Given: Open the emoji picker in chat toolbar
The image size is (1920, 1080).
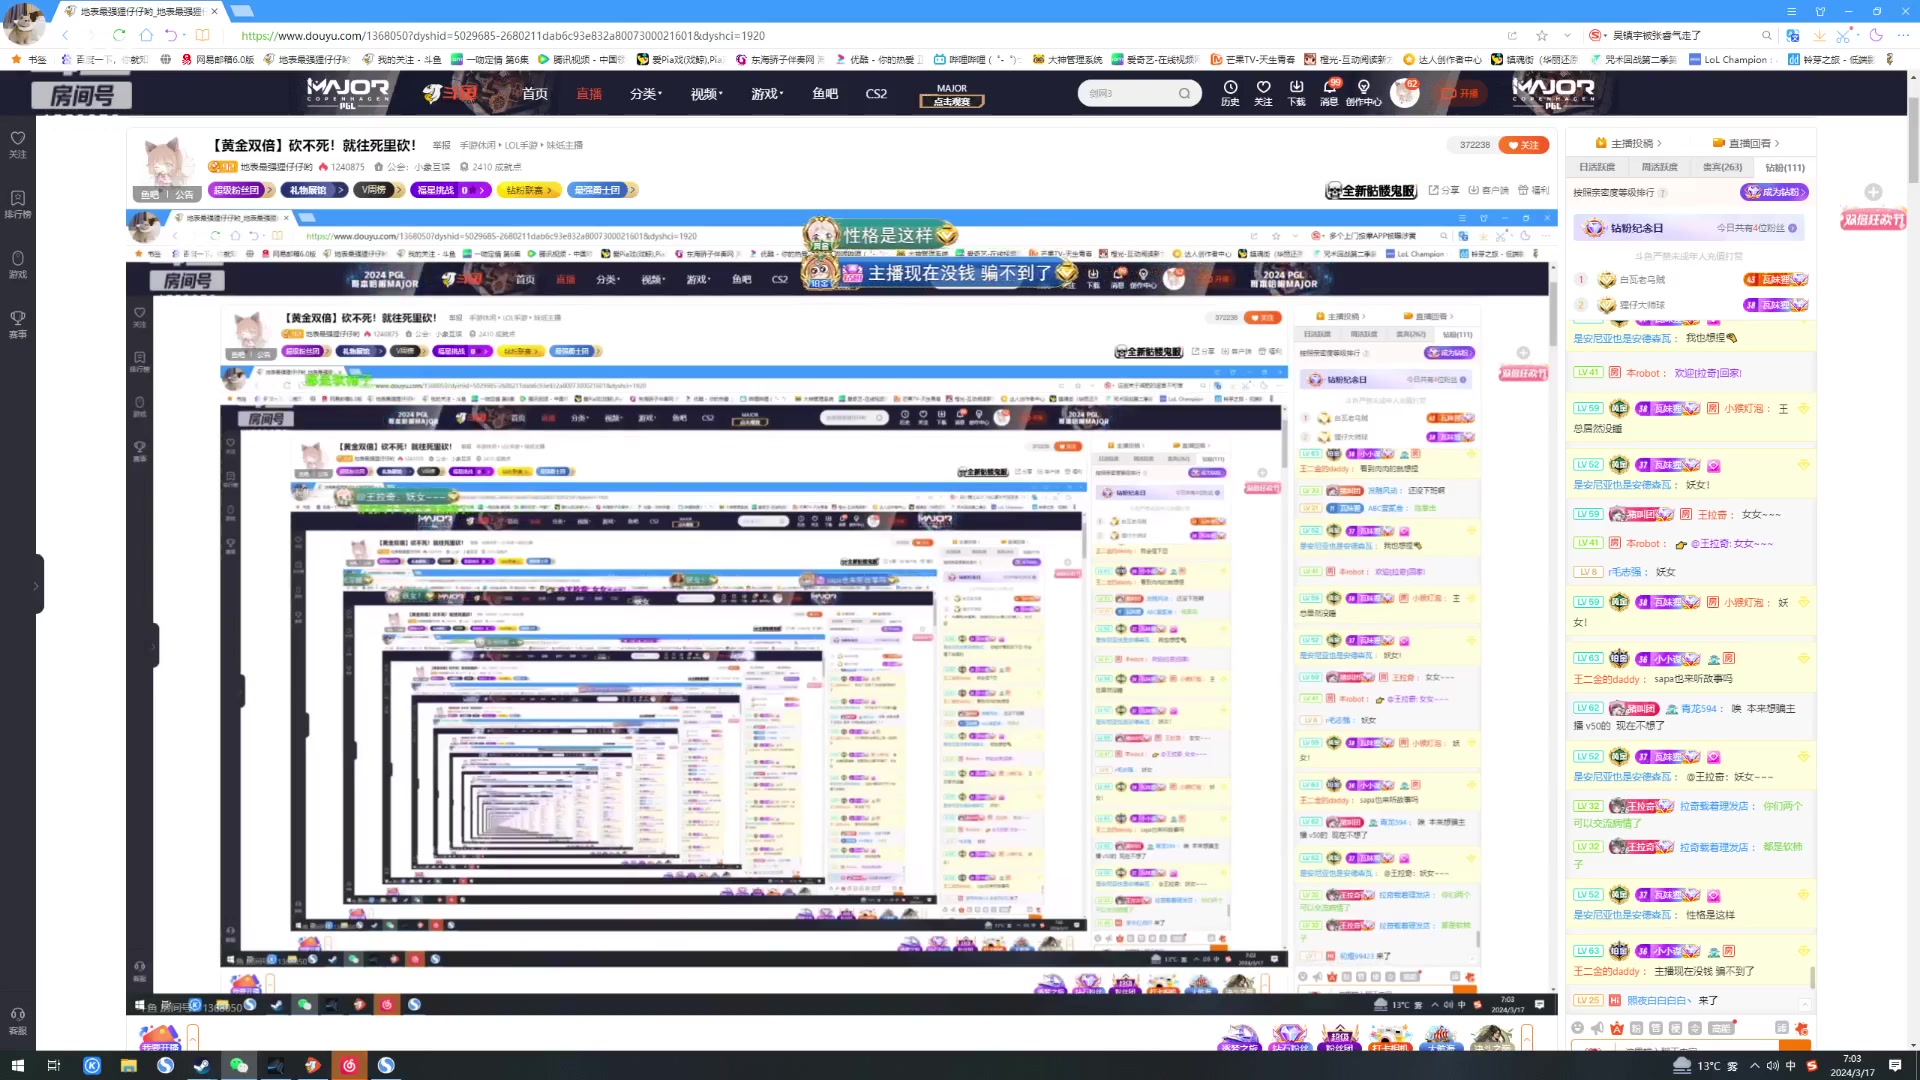Looking at the screenshot, I should 1577,1028.
